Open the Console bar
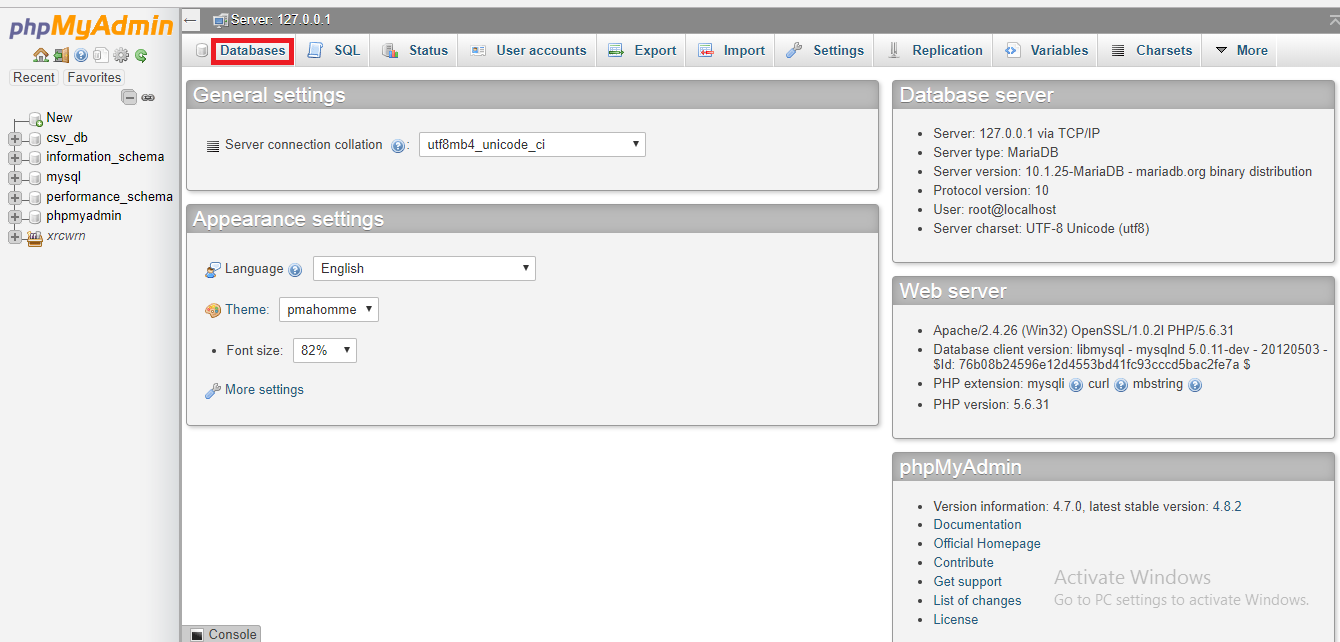The height and width of the screenshot is (642, 1340). 222,634
